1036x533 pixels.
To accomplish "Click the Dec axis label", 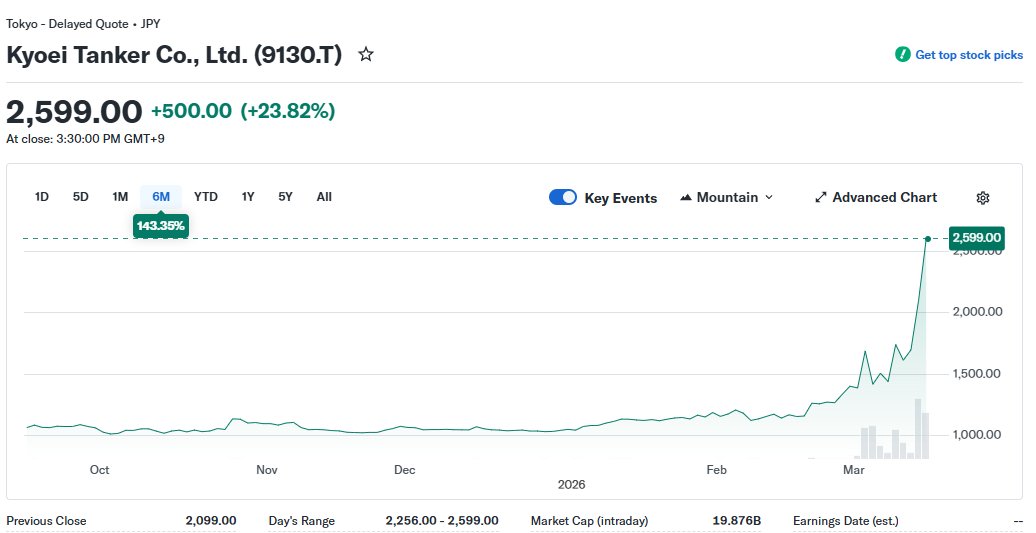I will (x=404, y=470).
